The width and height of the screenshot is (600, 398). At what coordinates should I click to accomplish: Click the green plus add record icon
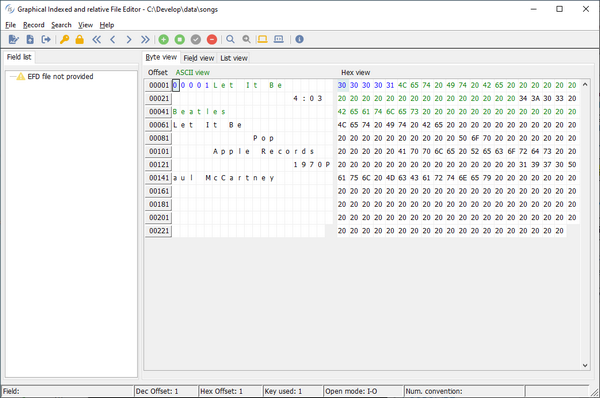[x=163, y=39]
